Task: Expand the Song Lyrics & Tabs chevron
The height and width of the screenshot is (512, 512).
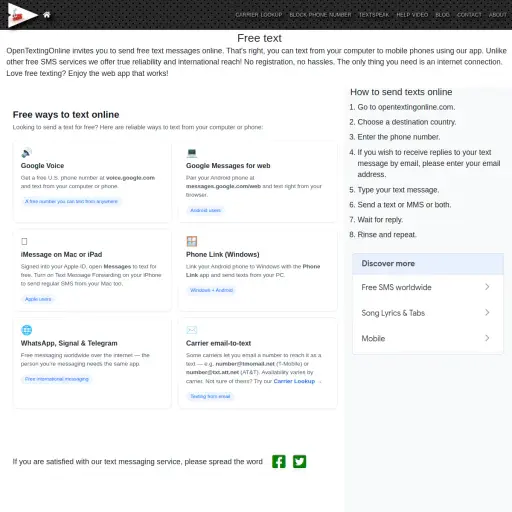Action: [487, 312]
